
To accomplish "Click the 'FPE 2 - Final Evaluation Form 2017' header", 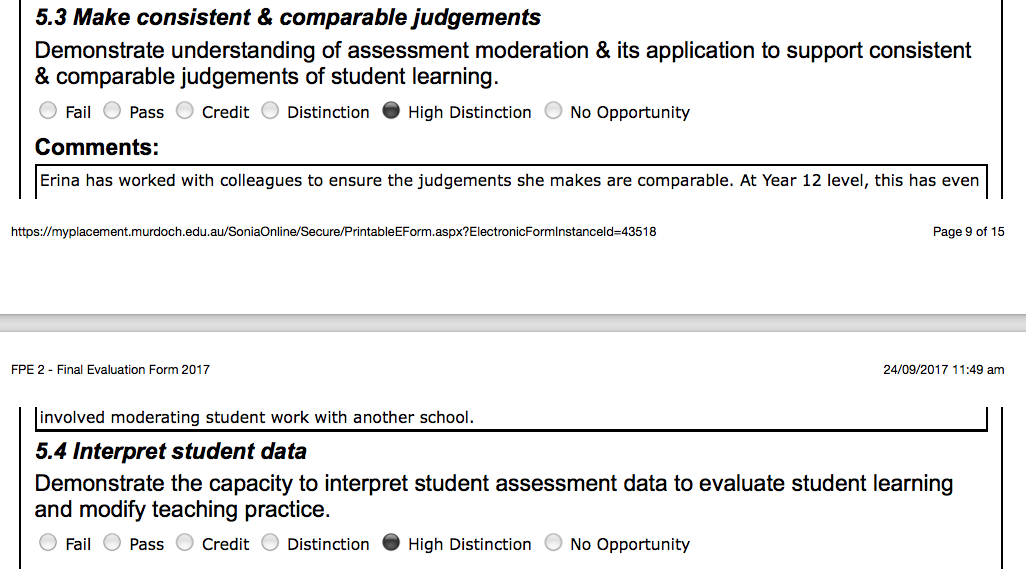I will point(111,370).
